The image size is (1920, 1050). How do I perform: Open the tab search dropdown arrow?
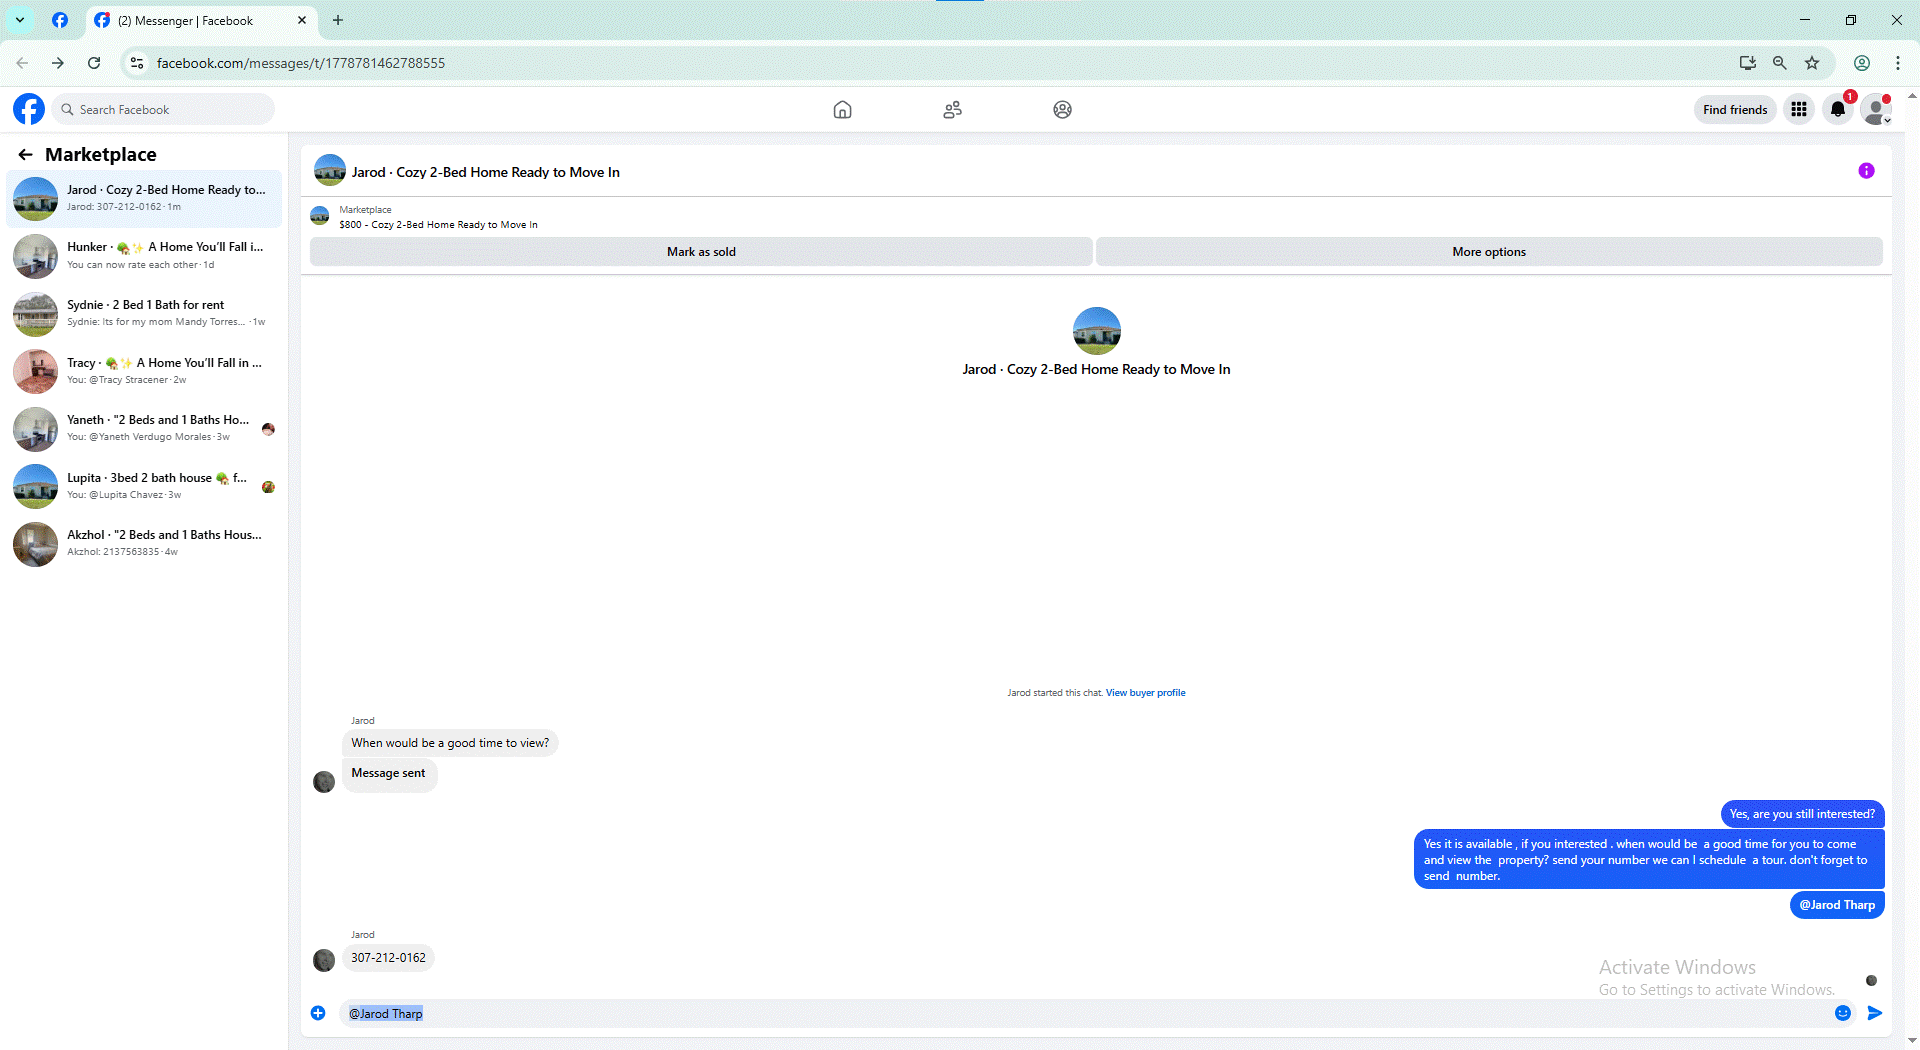[x=20, y=20]
